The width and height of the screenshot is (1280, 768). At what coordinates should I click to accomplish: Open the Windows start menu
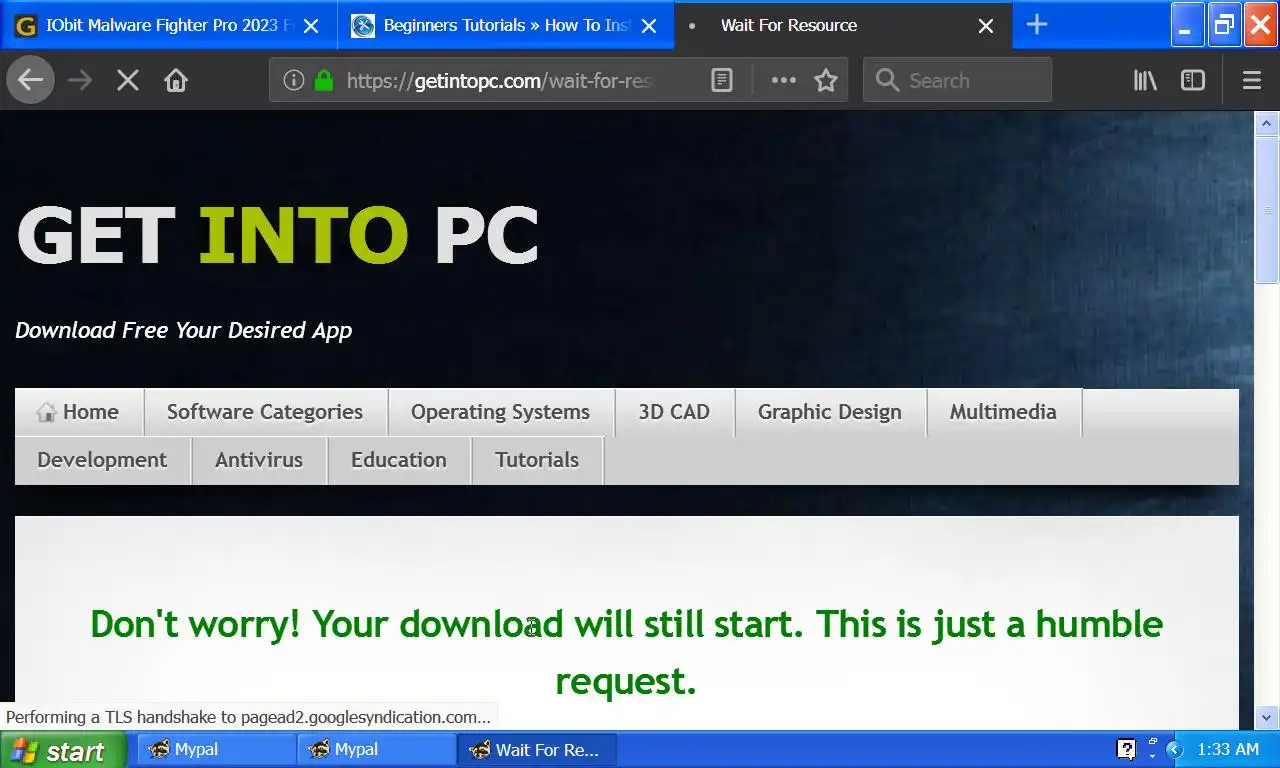coord(63,750)
